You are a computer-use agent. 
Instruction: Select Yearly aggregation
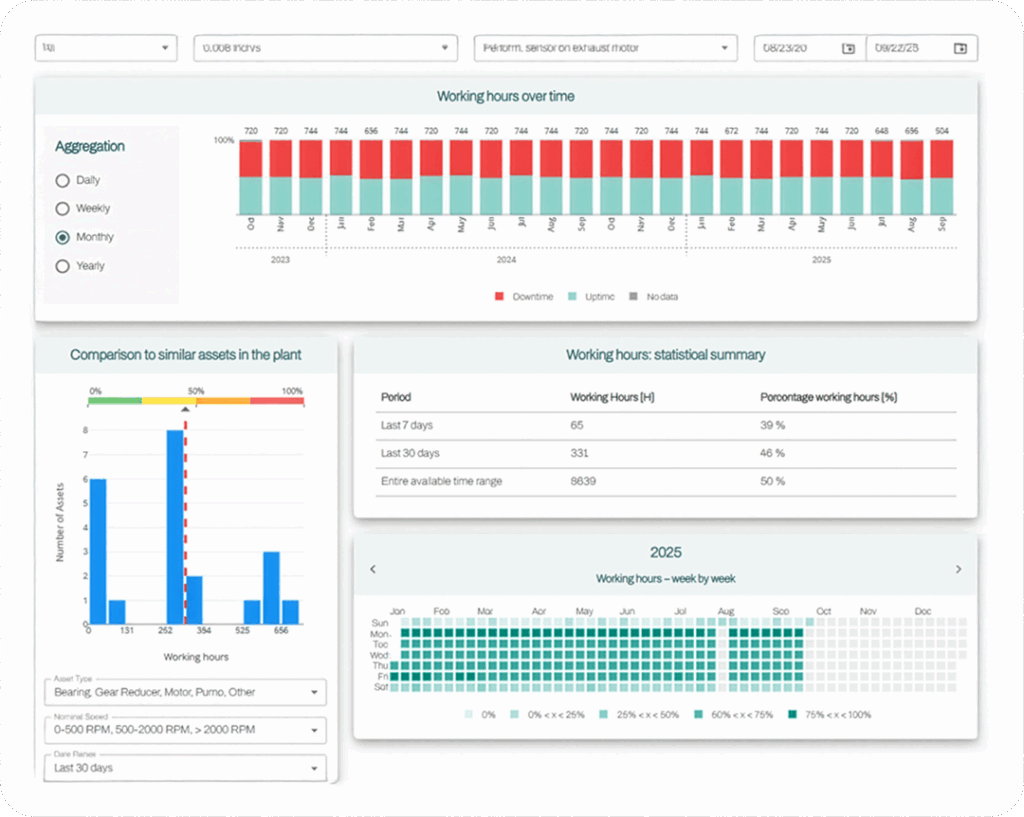[63, 266]
